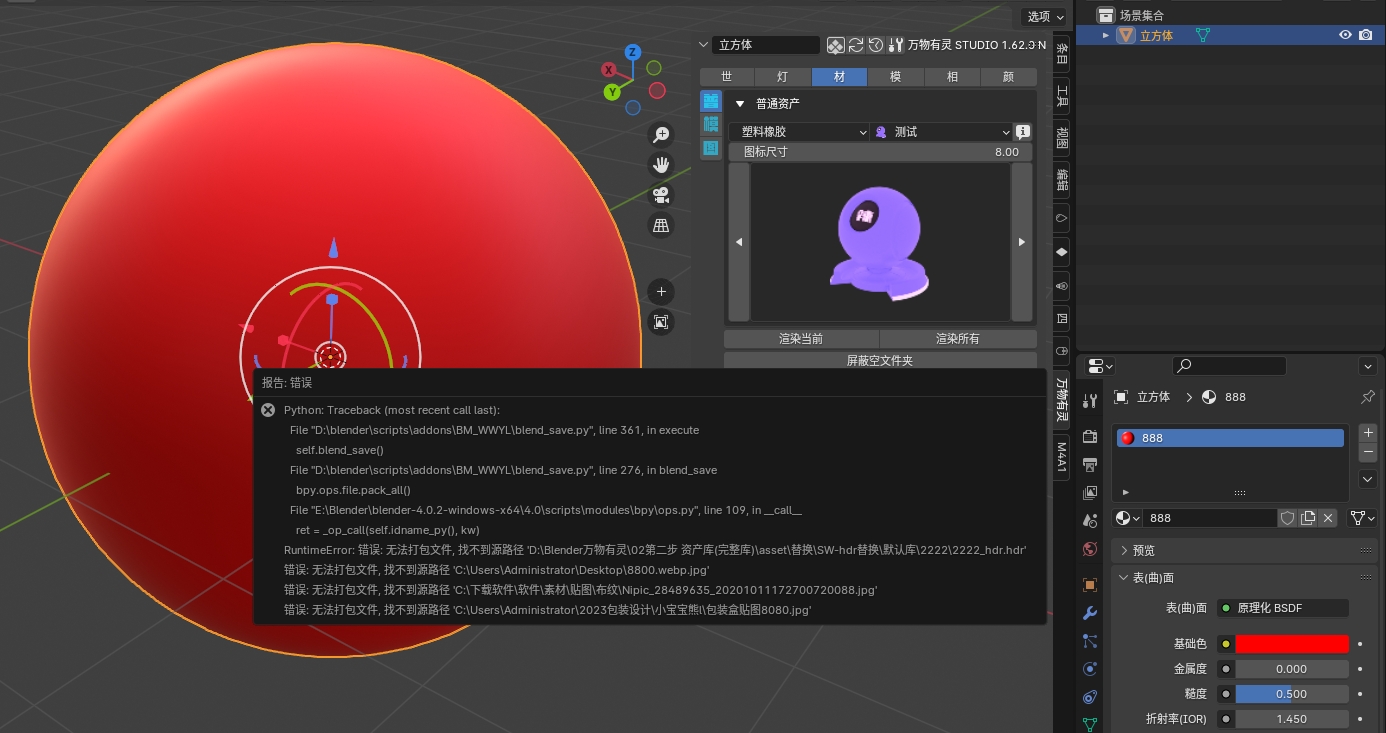This screenshot has width=1386, height=733.
Task: Click the 渲染所有 button
Action: click(958, 339)
